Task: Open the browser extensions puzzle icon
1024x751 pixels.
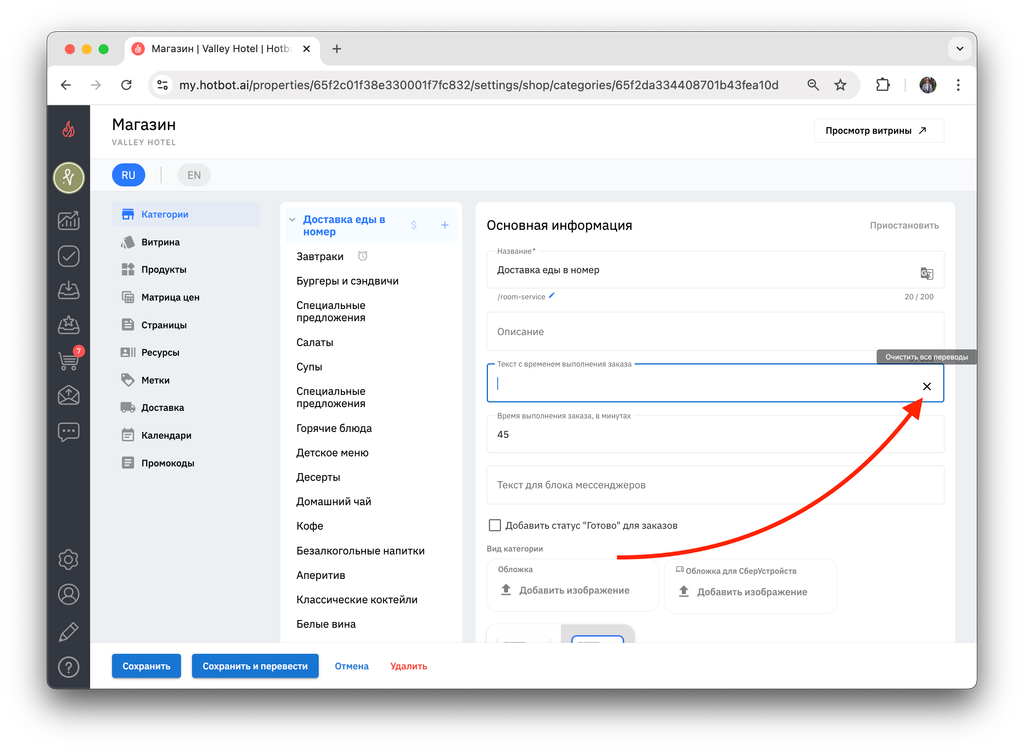Action: tap(883, 85)
